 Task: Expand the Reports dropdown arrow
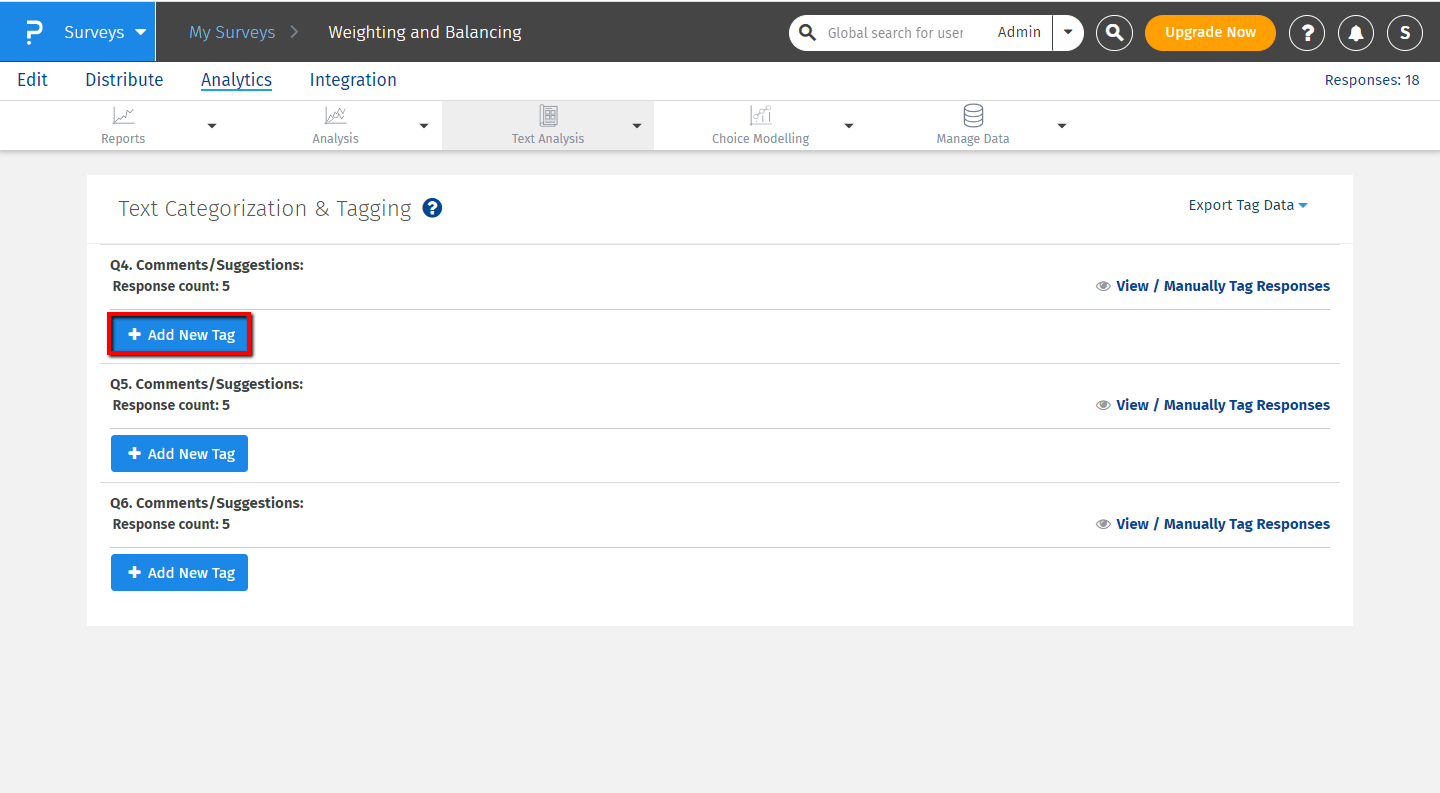(211, 126)
